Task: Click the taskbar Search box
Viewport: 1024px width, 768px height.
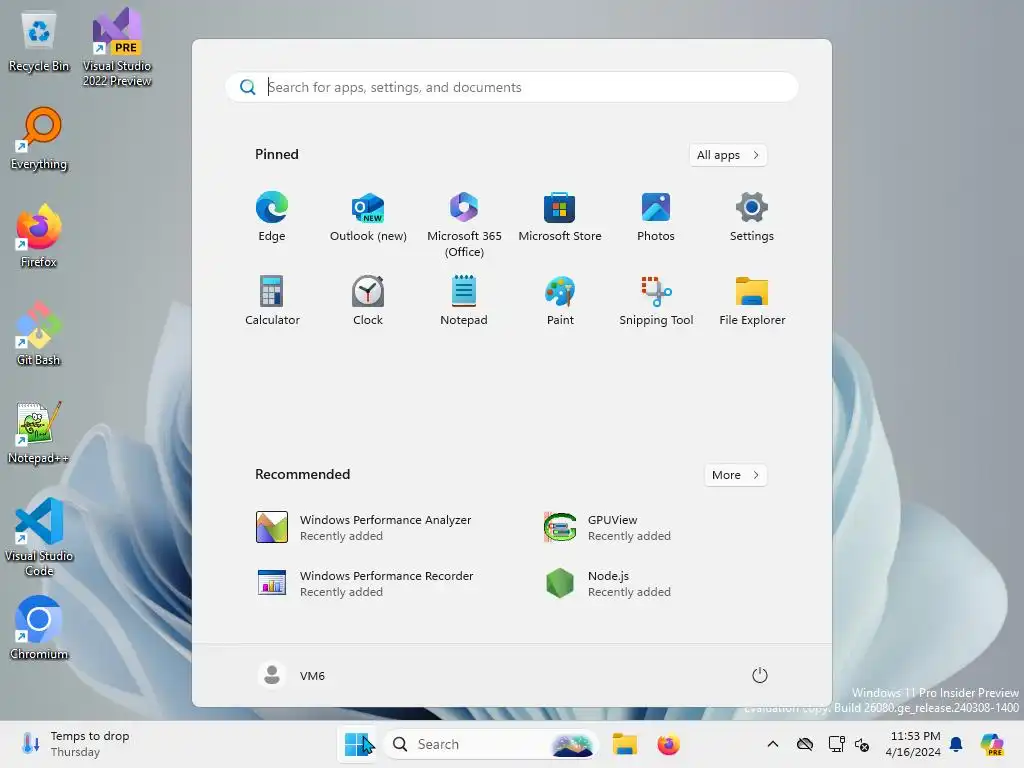Action: click(490, 744)
